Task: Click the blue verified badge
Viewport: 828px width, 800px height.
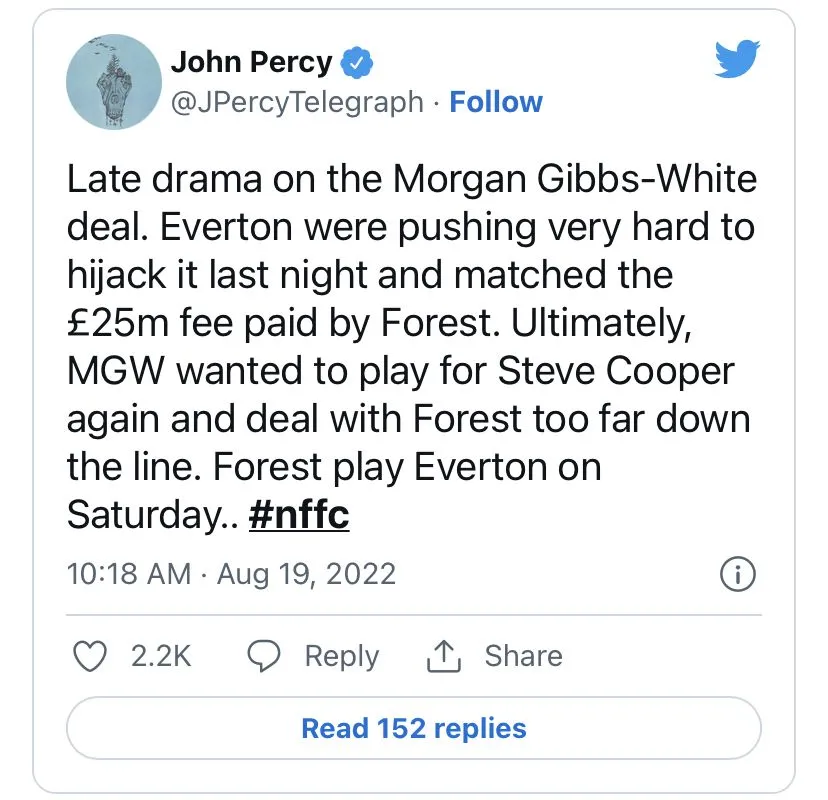Action: 357,63
